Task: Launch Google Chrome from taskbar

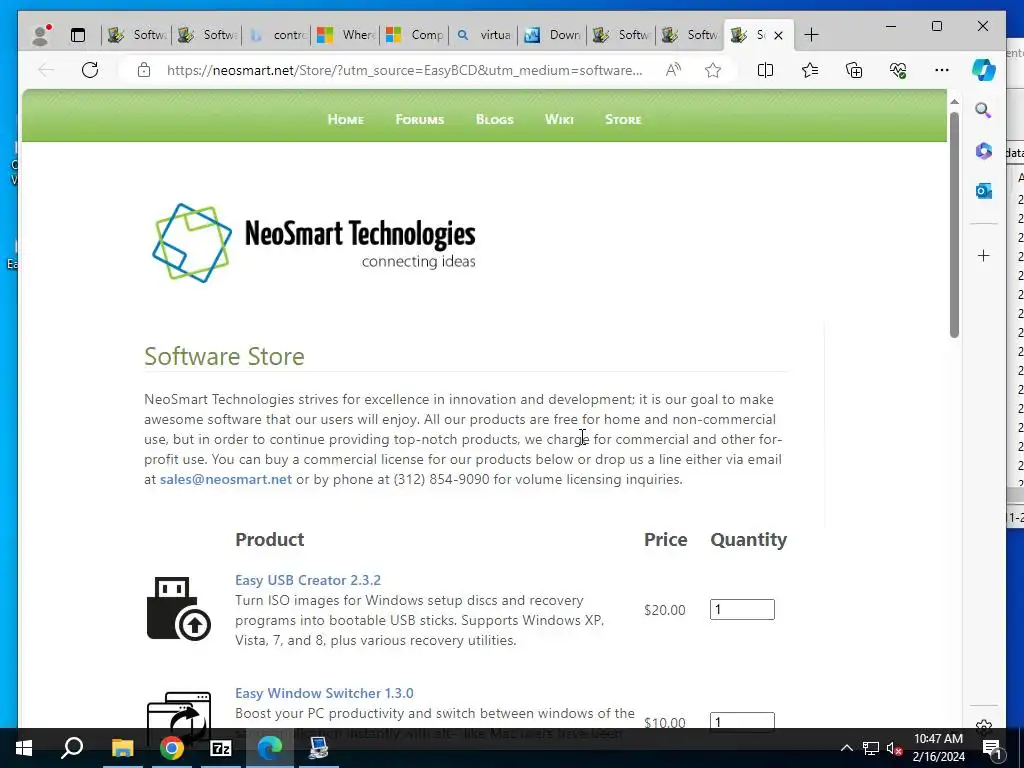Action: click(172, 748)
